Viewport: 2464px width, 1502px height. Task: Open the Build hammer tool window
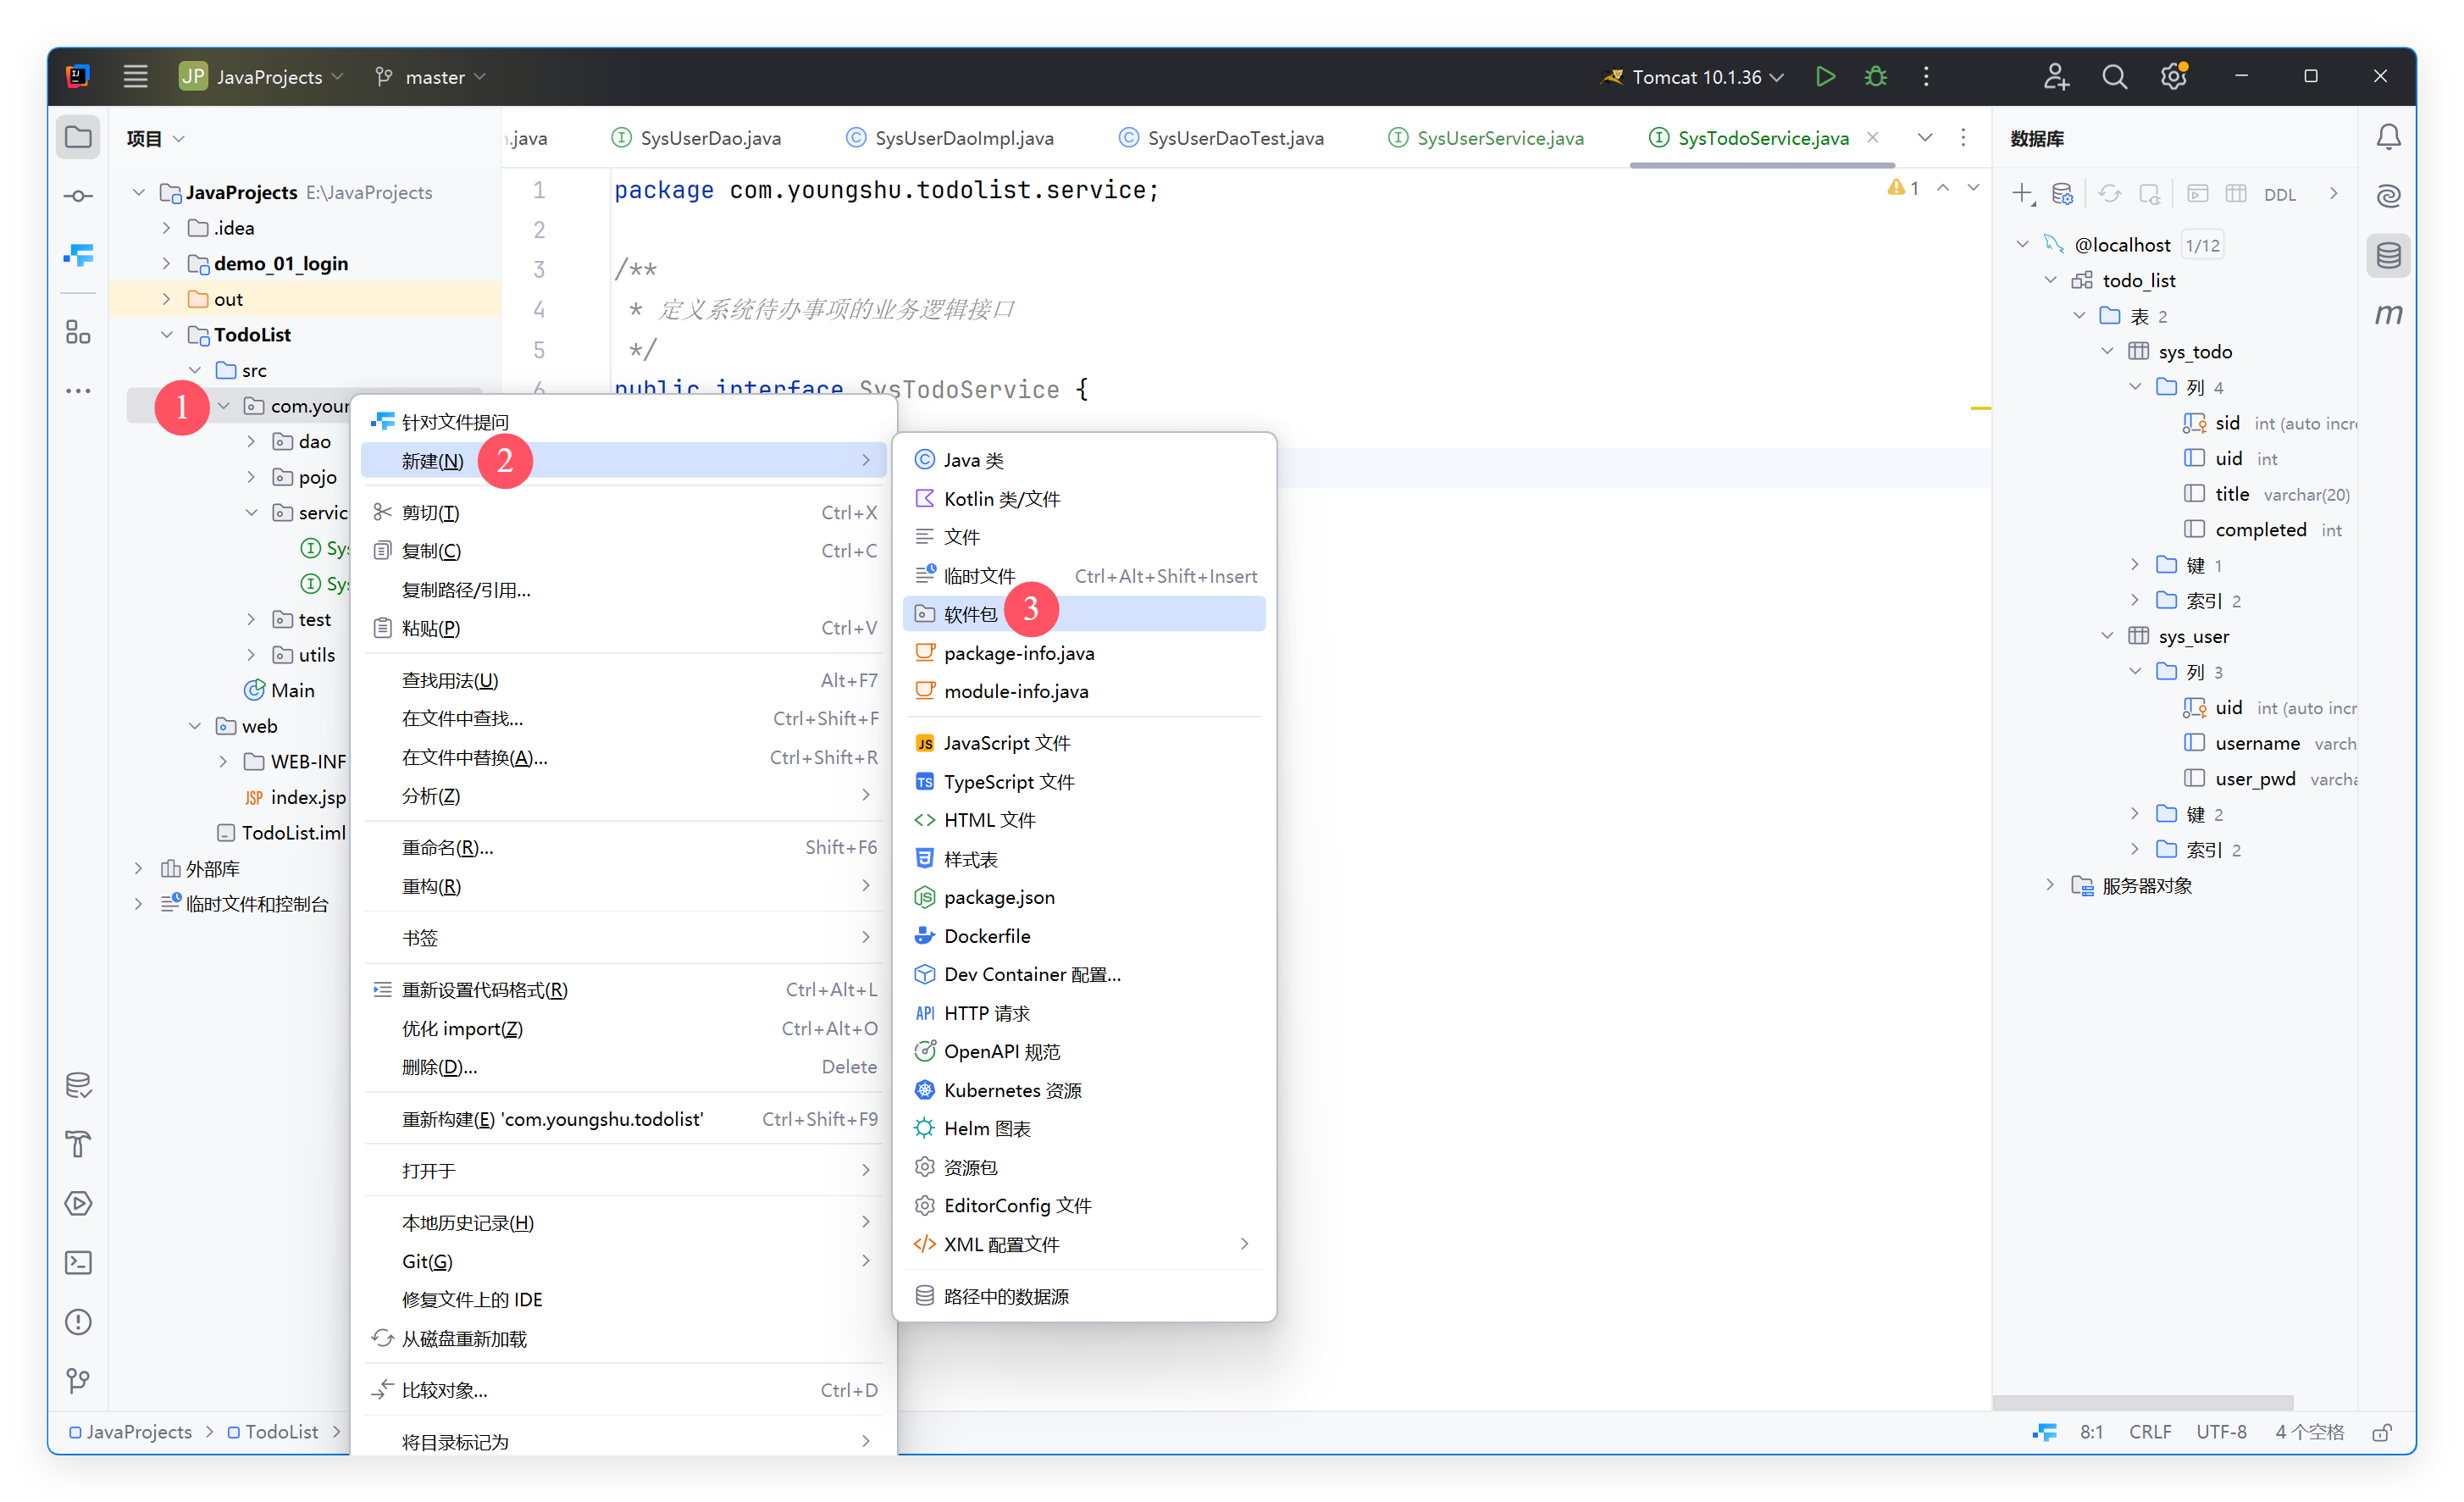(x=78, y=1143)
